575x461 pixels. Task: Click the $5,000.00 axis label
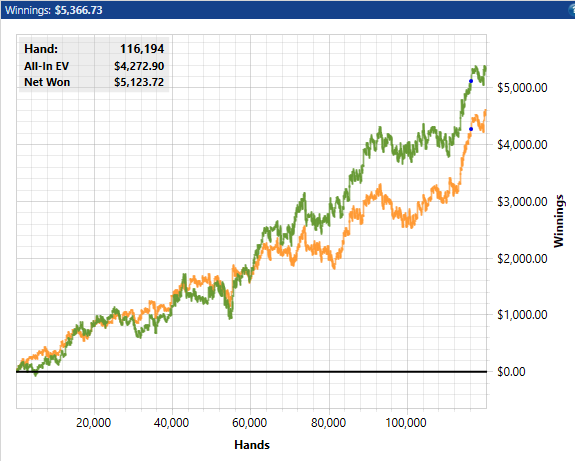coord(522,88)
